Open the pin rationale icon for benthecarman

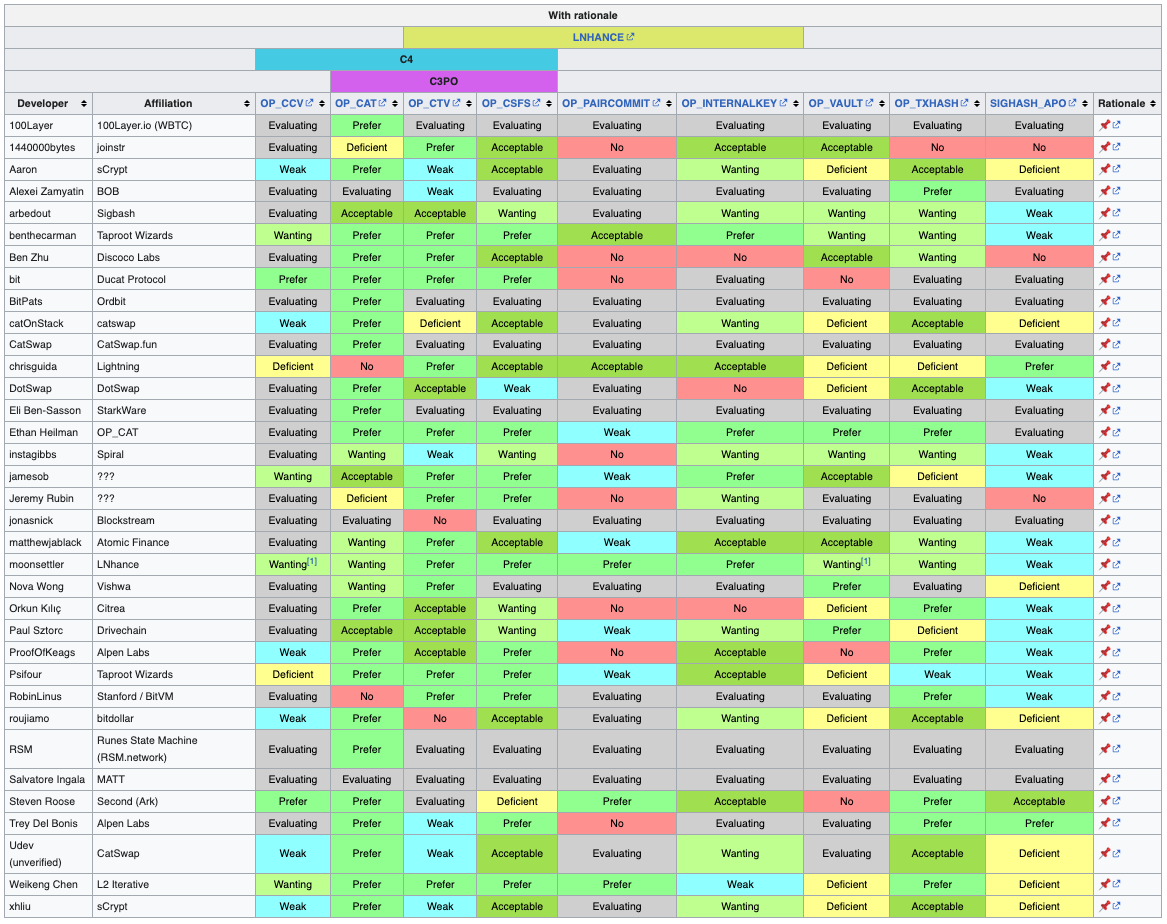[x=1104, y=235]
